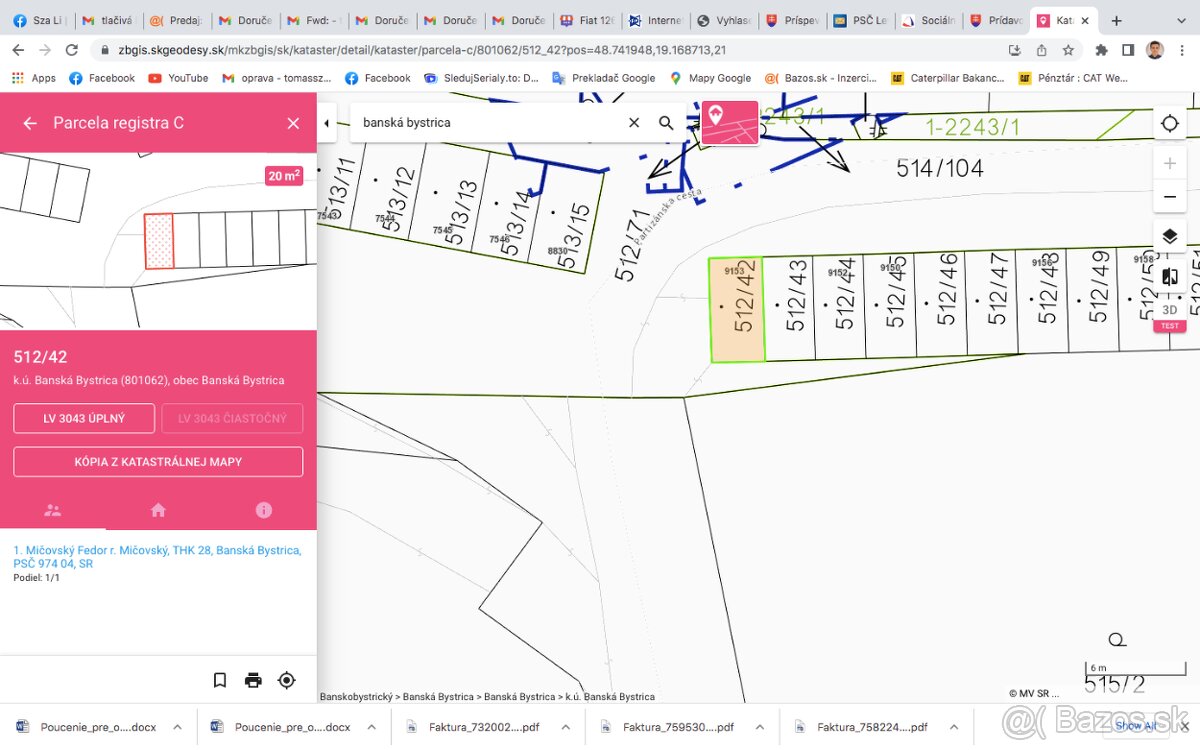This screenshot has width=1200, height=750.
Task: Switch to the info tab
Action: tap(264, 510)
